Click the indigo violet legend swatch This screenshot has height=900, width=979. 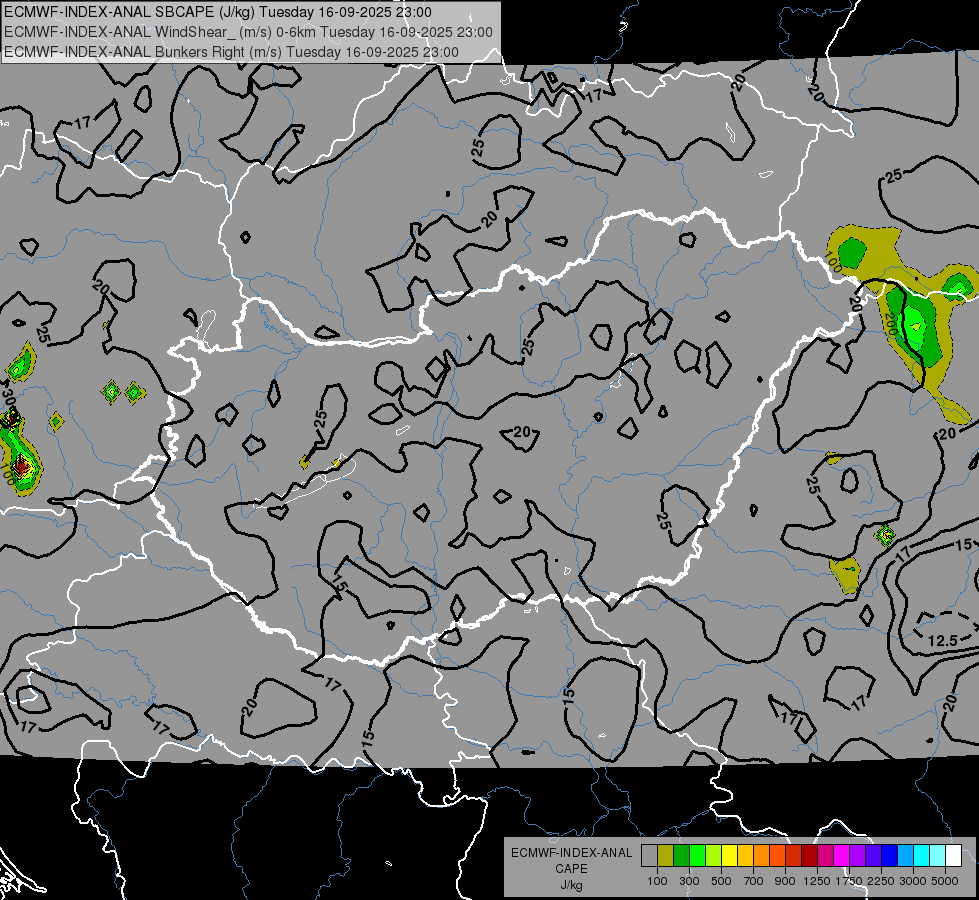pyautogui.click(x=873, y=856)
